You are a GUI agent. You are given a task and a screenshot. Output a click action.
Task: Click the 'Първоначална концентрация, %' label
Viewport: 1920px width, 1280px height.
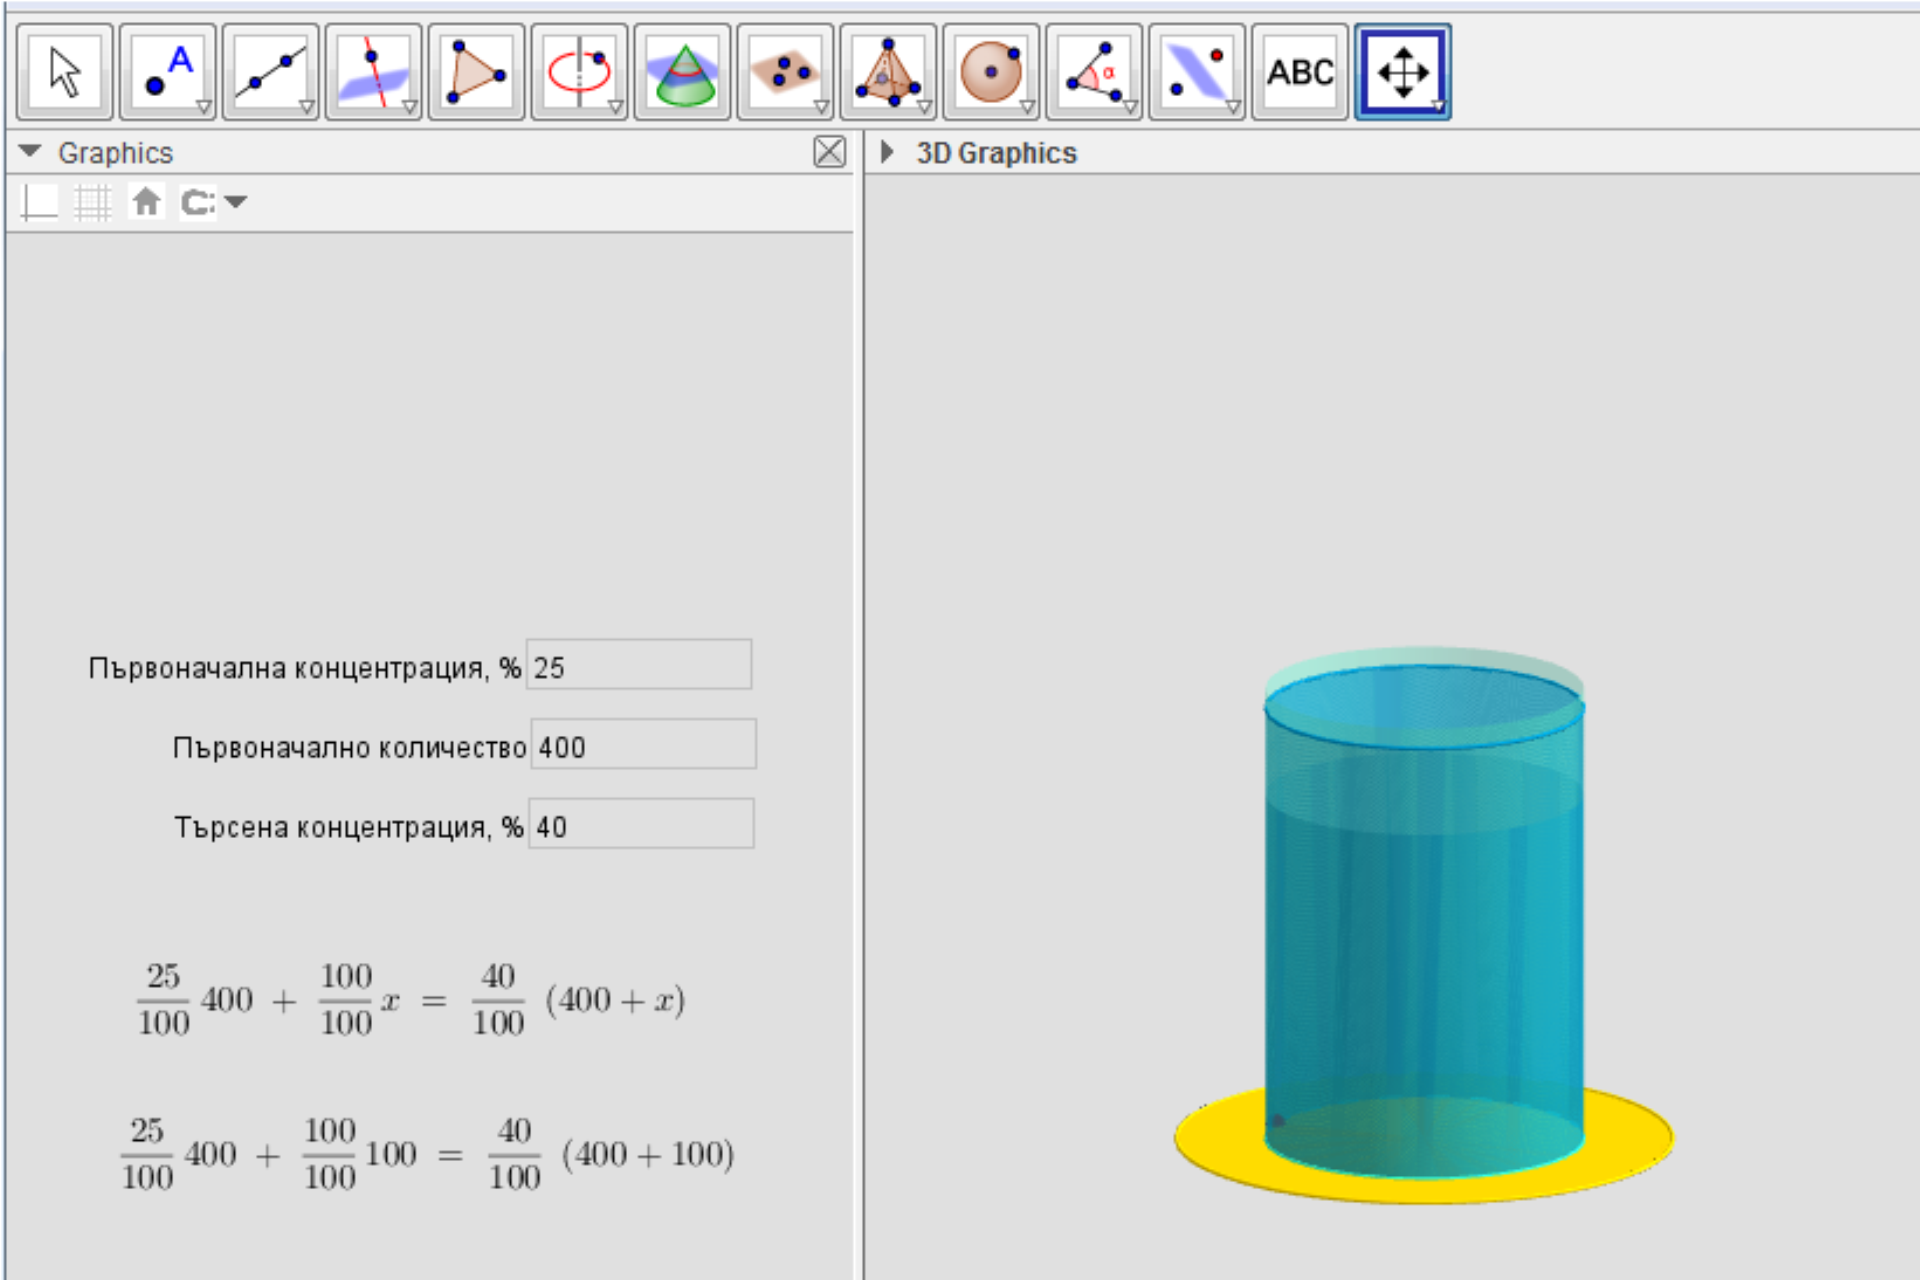tap(304, 668)
